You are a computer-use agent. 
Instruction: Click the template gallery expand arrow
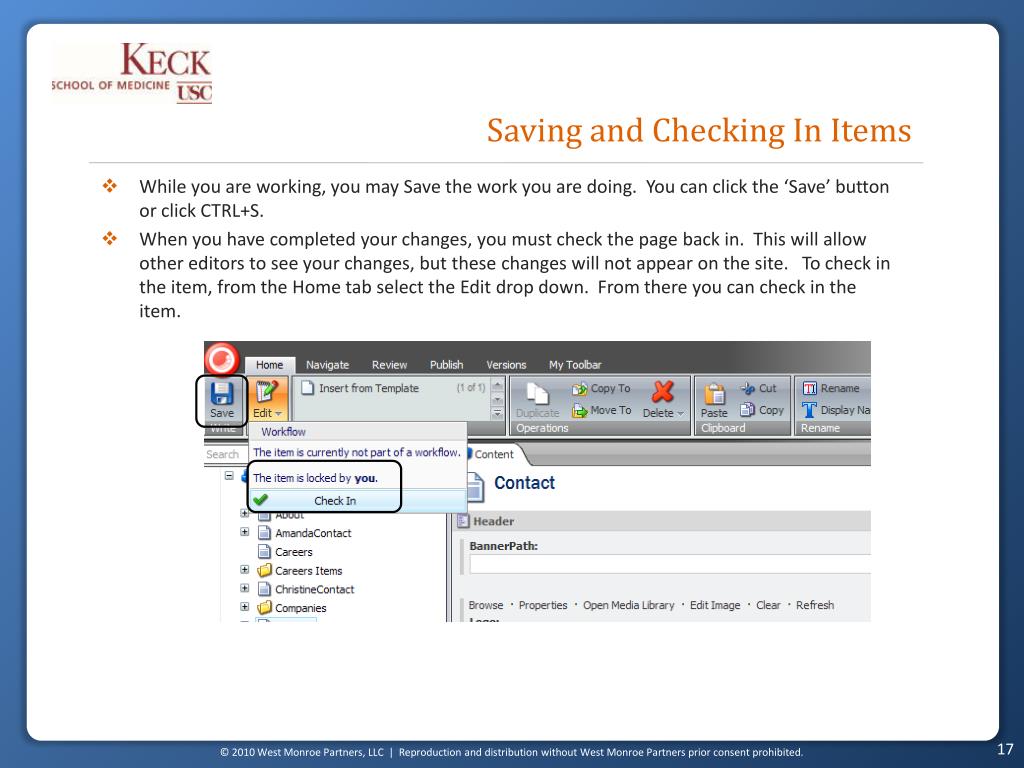(498, 413)
